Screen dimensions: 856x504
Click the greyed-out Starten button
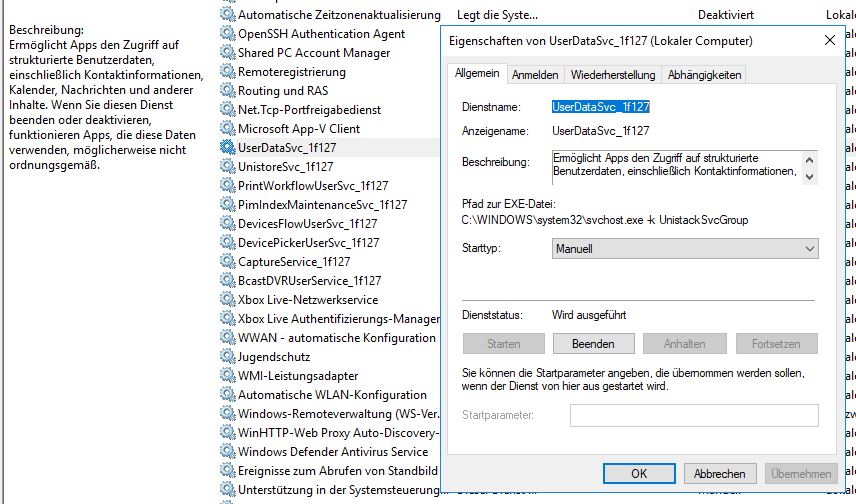coord(503,344)
